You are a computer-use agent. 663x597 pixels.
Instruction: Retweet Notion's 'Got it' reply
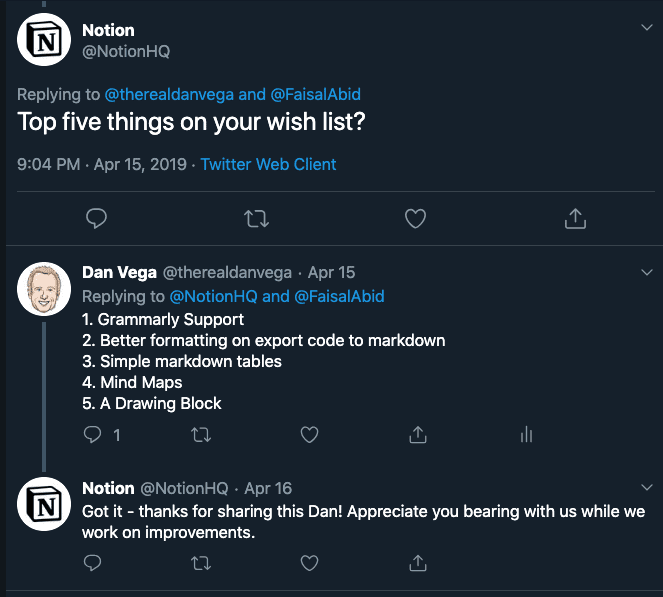tap(201, 564)
